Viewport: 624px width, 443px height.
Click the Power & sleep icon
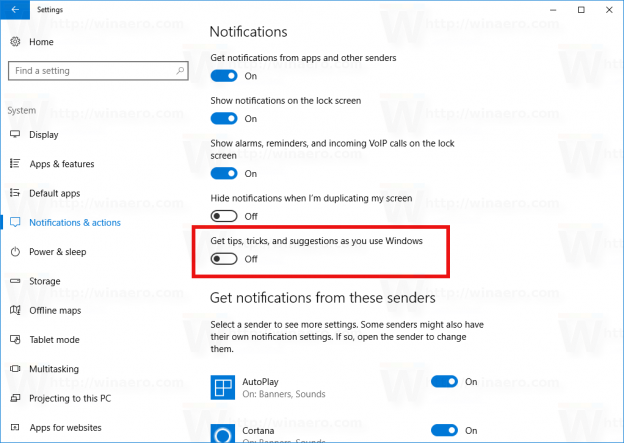[15, 252]
